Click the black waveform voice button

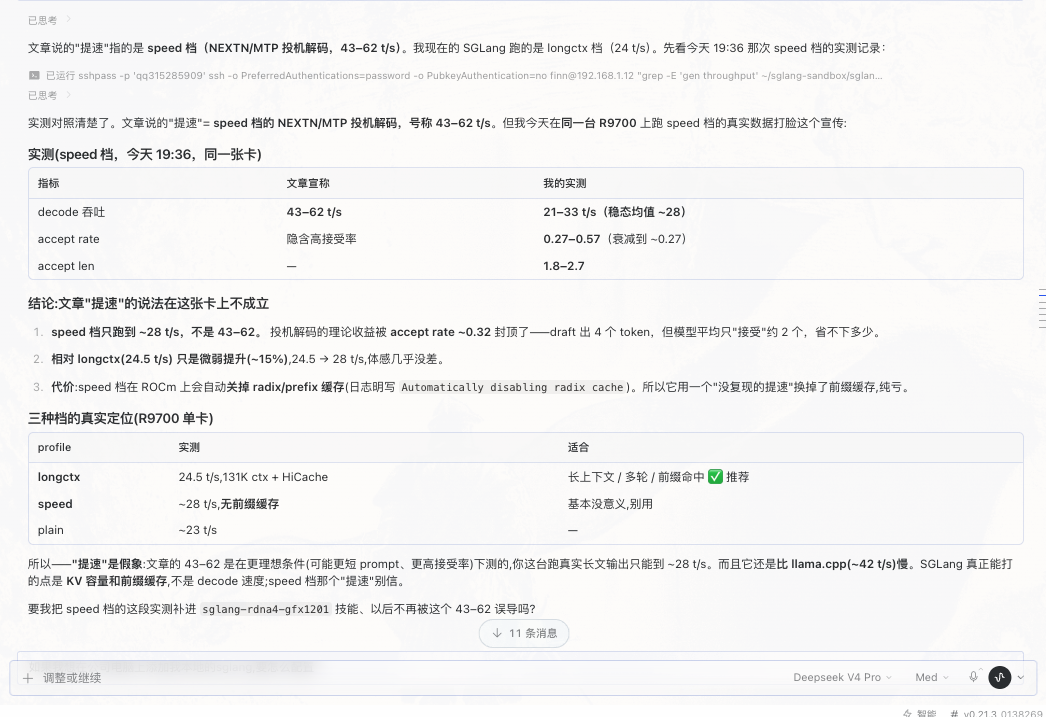tap(999, 678)
